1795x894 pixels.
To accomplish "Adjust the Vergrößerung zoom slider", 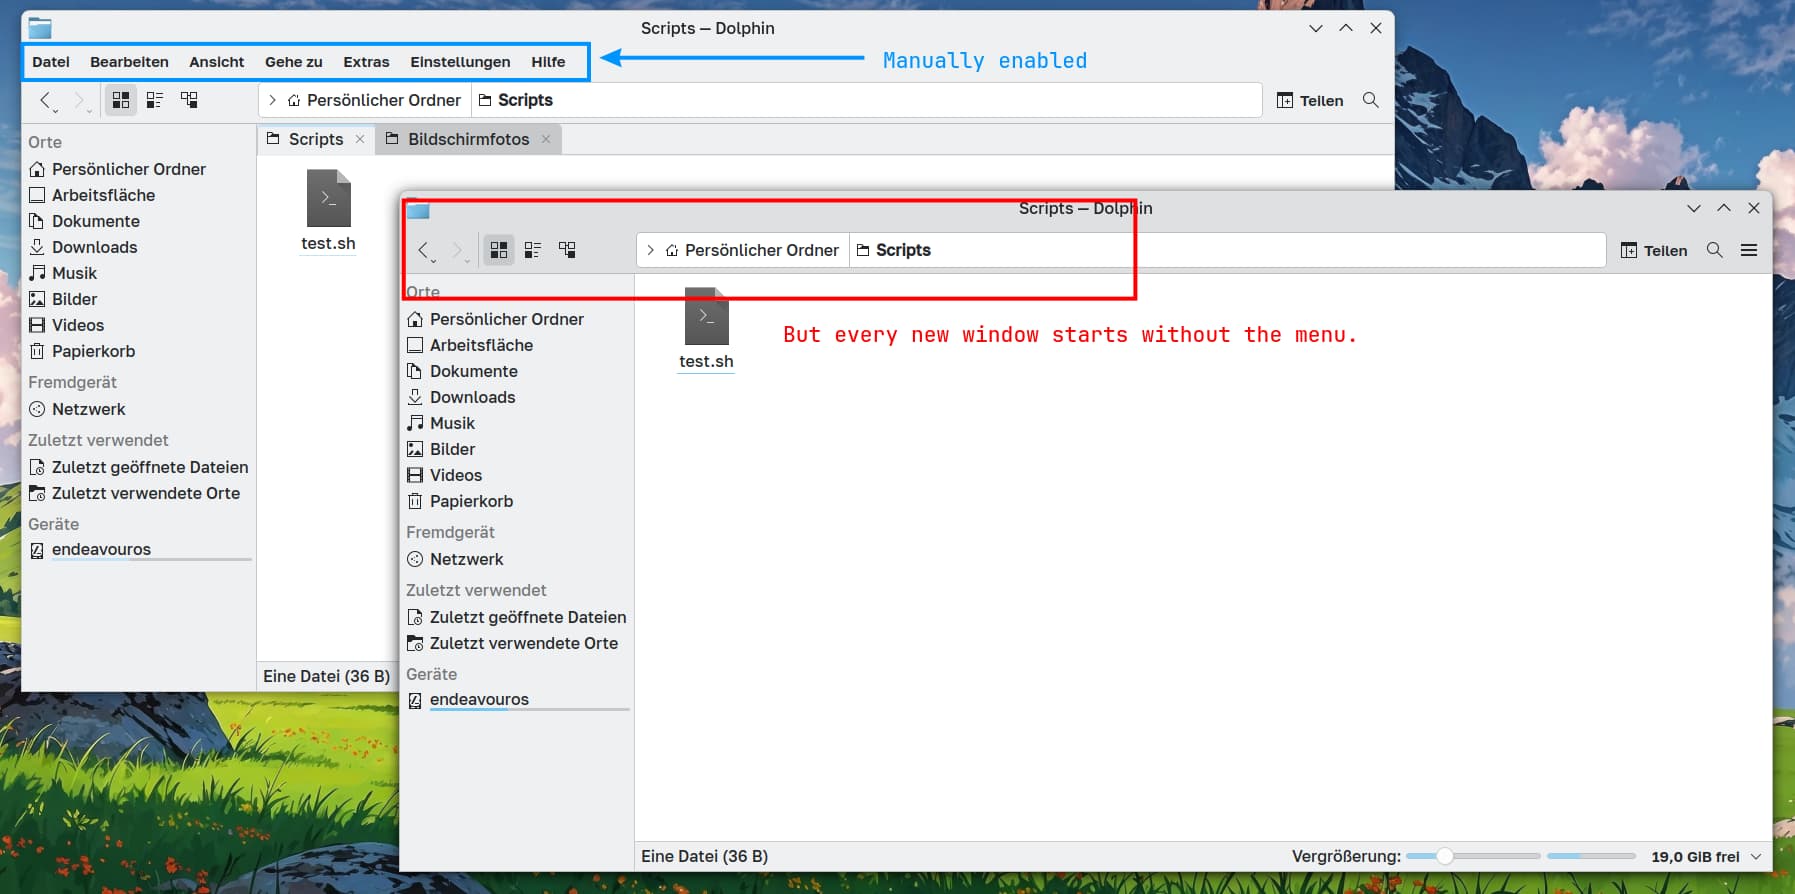I will point(1444,857).
